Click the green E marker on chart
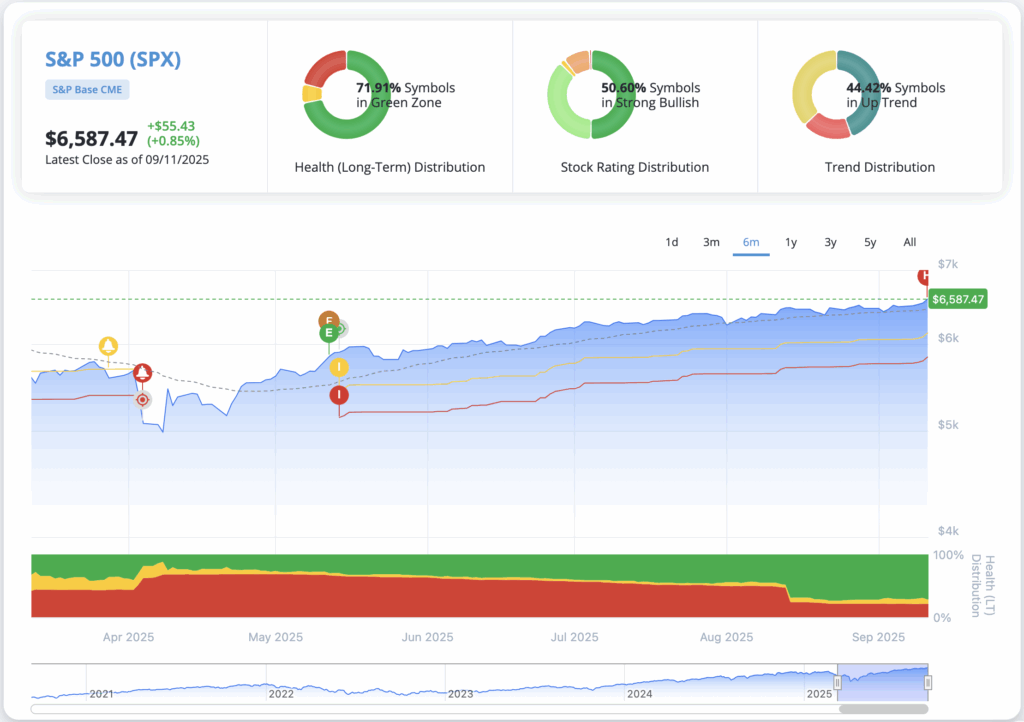The height and width of the screenshot is (722, 1024). coord(329,333)
